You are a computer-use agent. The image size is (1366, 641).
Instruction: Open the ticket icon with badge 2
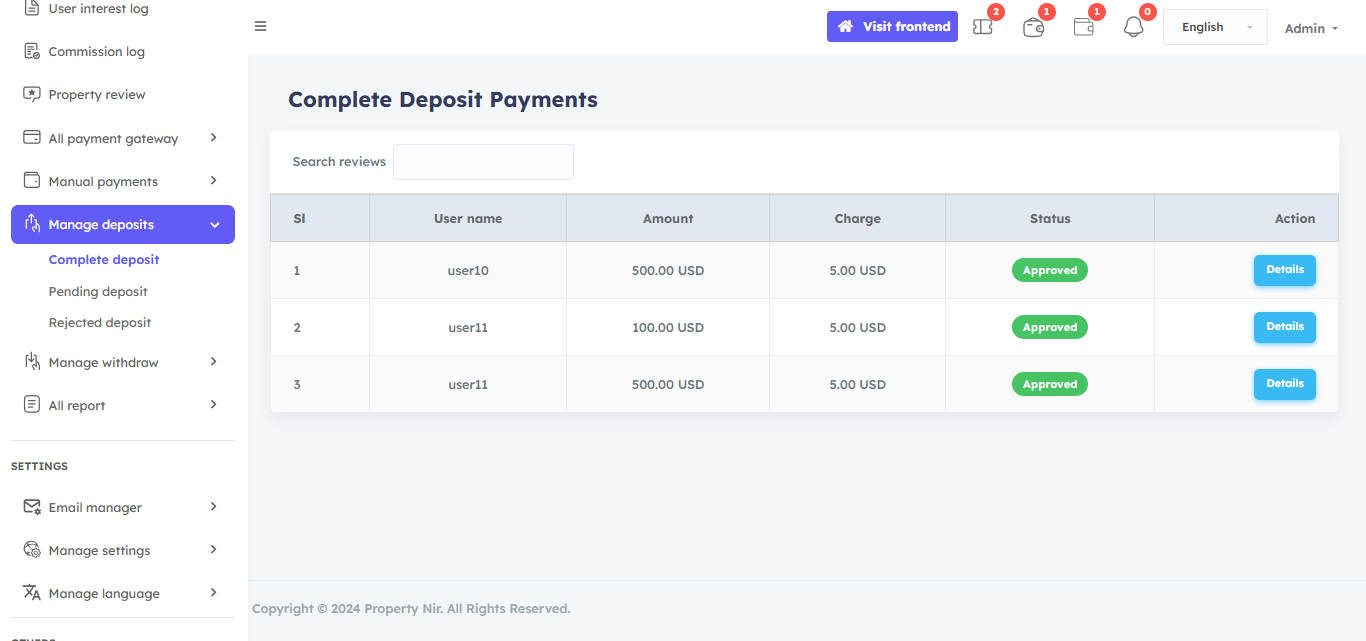983,27
